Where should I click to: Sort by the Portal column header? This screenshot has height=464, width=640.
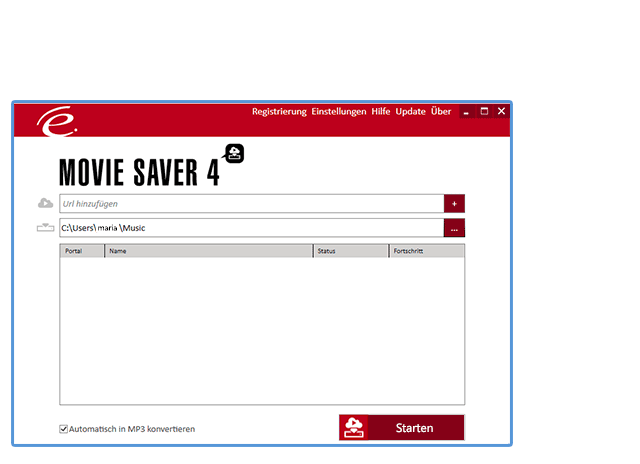82,251
